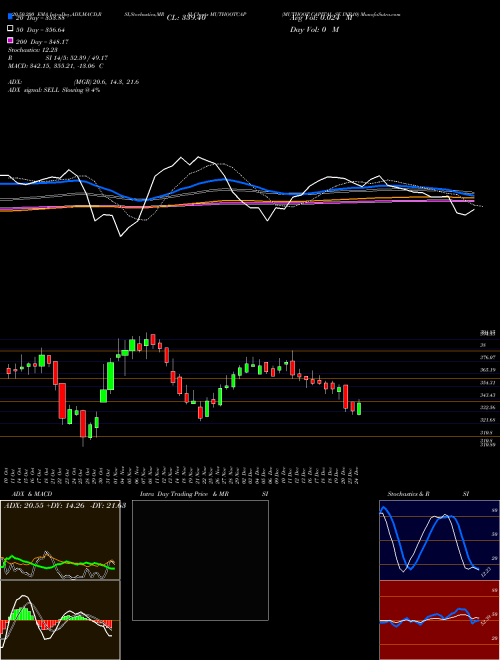Click the last green candlestick on the chart
The height and width of the screenshot is (660, 500).
point(359,408)
